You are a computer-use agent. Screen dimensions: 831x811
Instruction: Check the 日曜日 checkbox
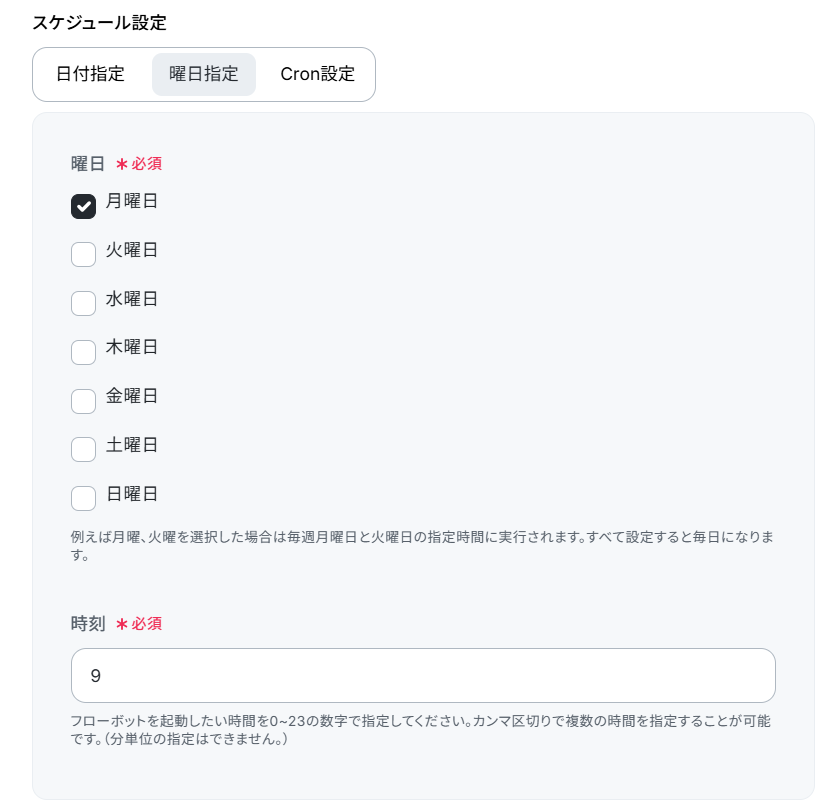pyautogui.click(x=83, y=498)
